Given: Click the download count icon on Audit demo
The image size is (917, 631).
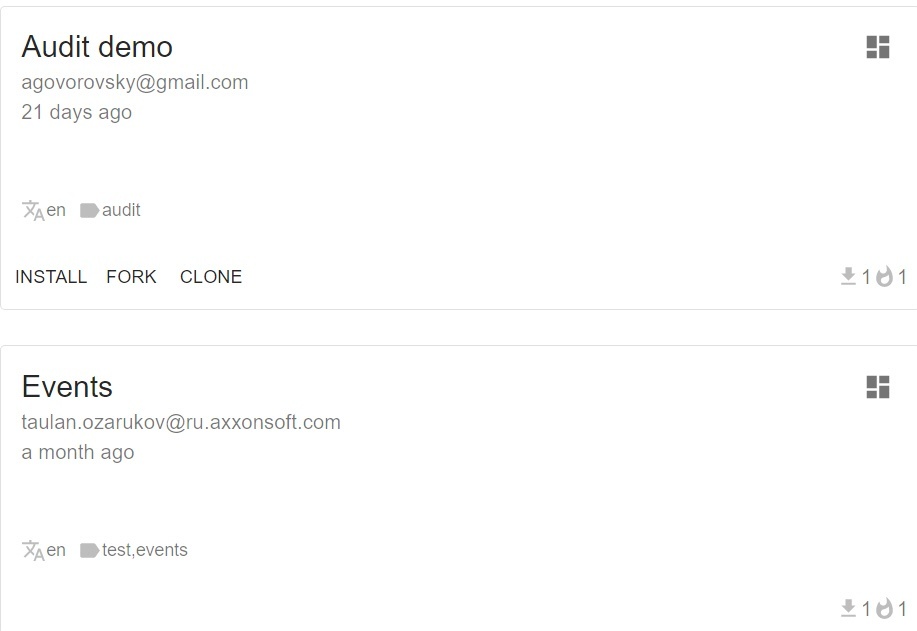Looking at the screenshot, I should pos(849,277).
